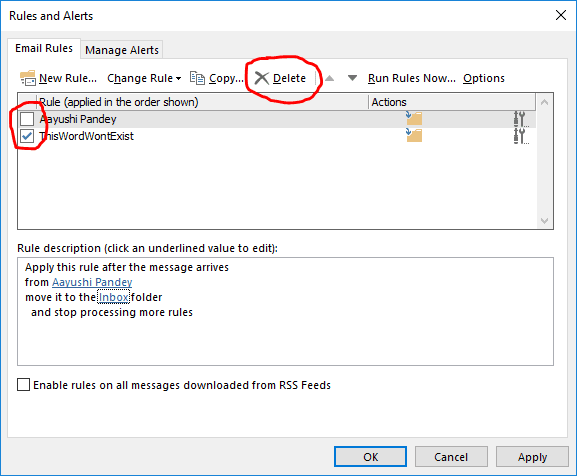Screen dimensions: 577x476
Task: Click the Actions column header
Action: 452,102
